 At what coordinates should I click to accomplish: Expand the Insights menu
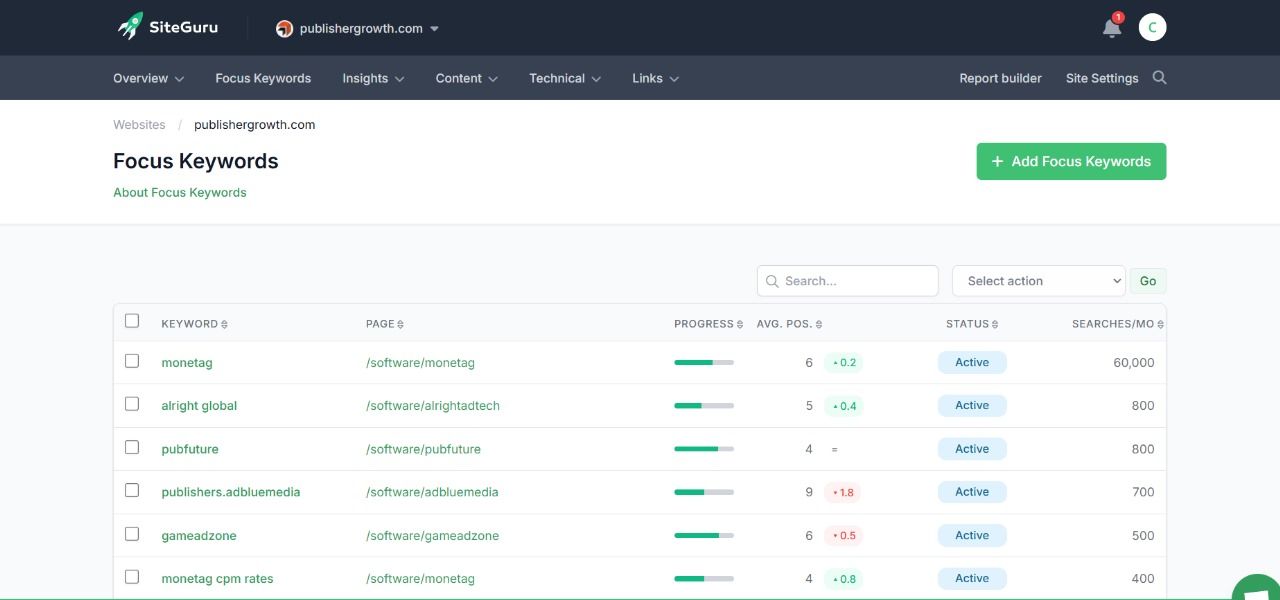373,78
